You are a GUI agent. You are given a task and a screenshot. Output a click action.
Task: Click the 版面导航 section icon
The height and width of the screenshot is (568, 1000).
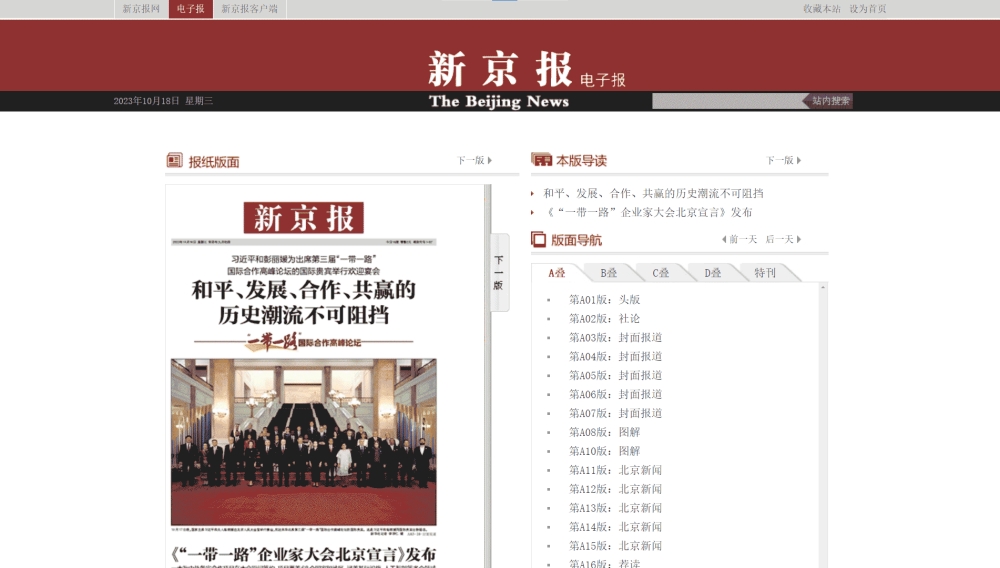pyautogui.click(x=538, y=240)
